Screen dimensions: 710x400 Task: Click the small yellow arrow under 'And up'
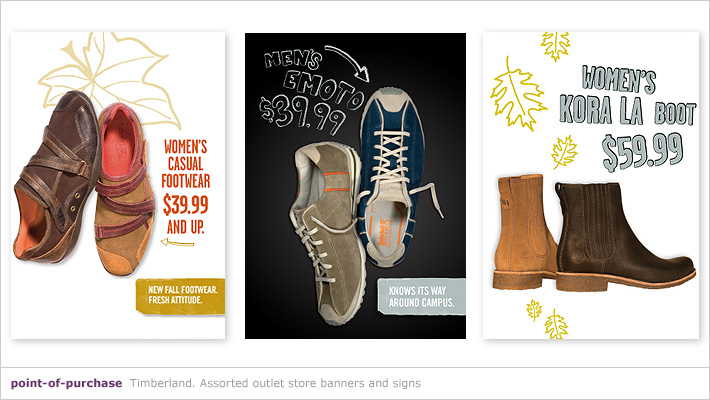pyautogui.click(x=177, y=243)
